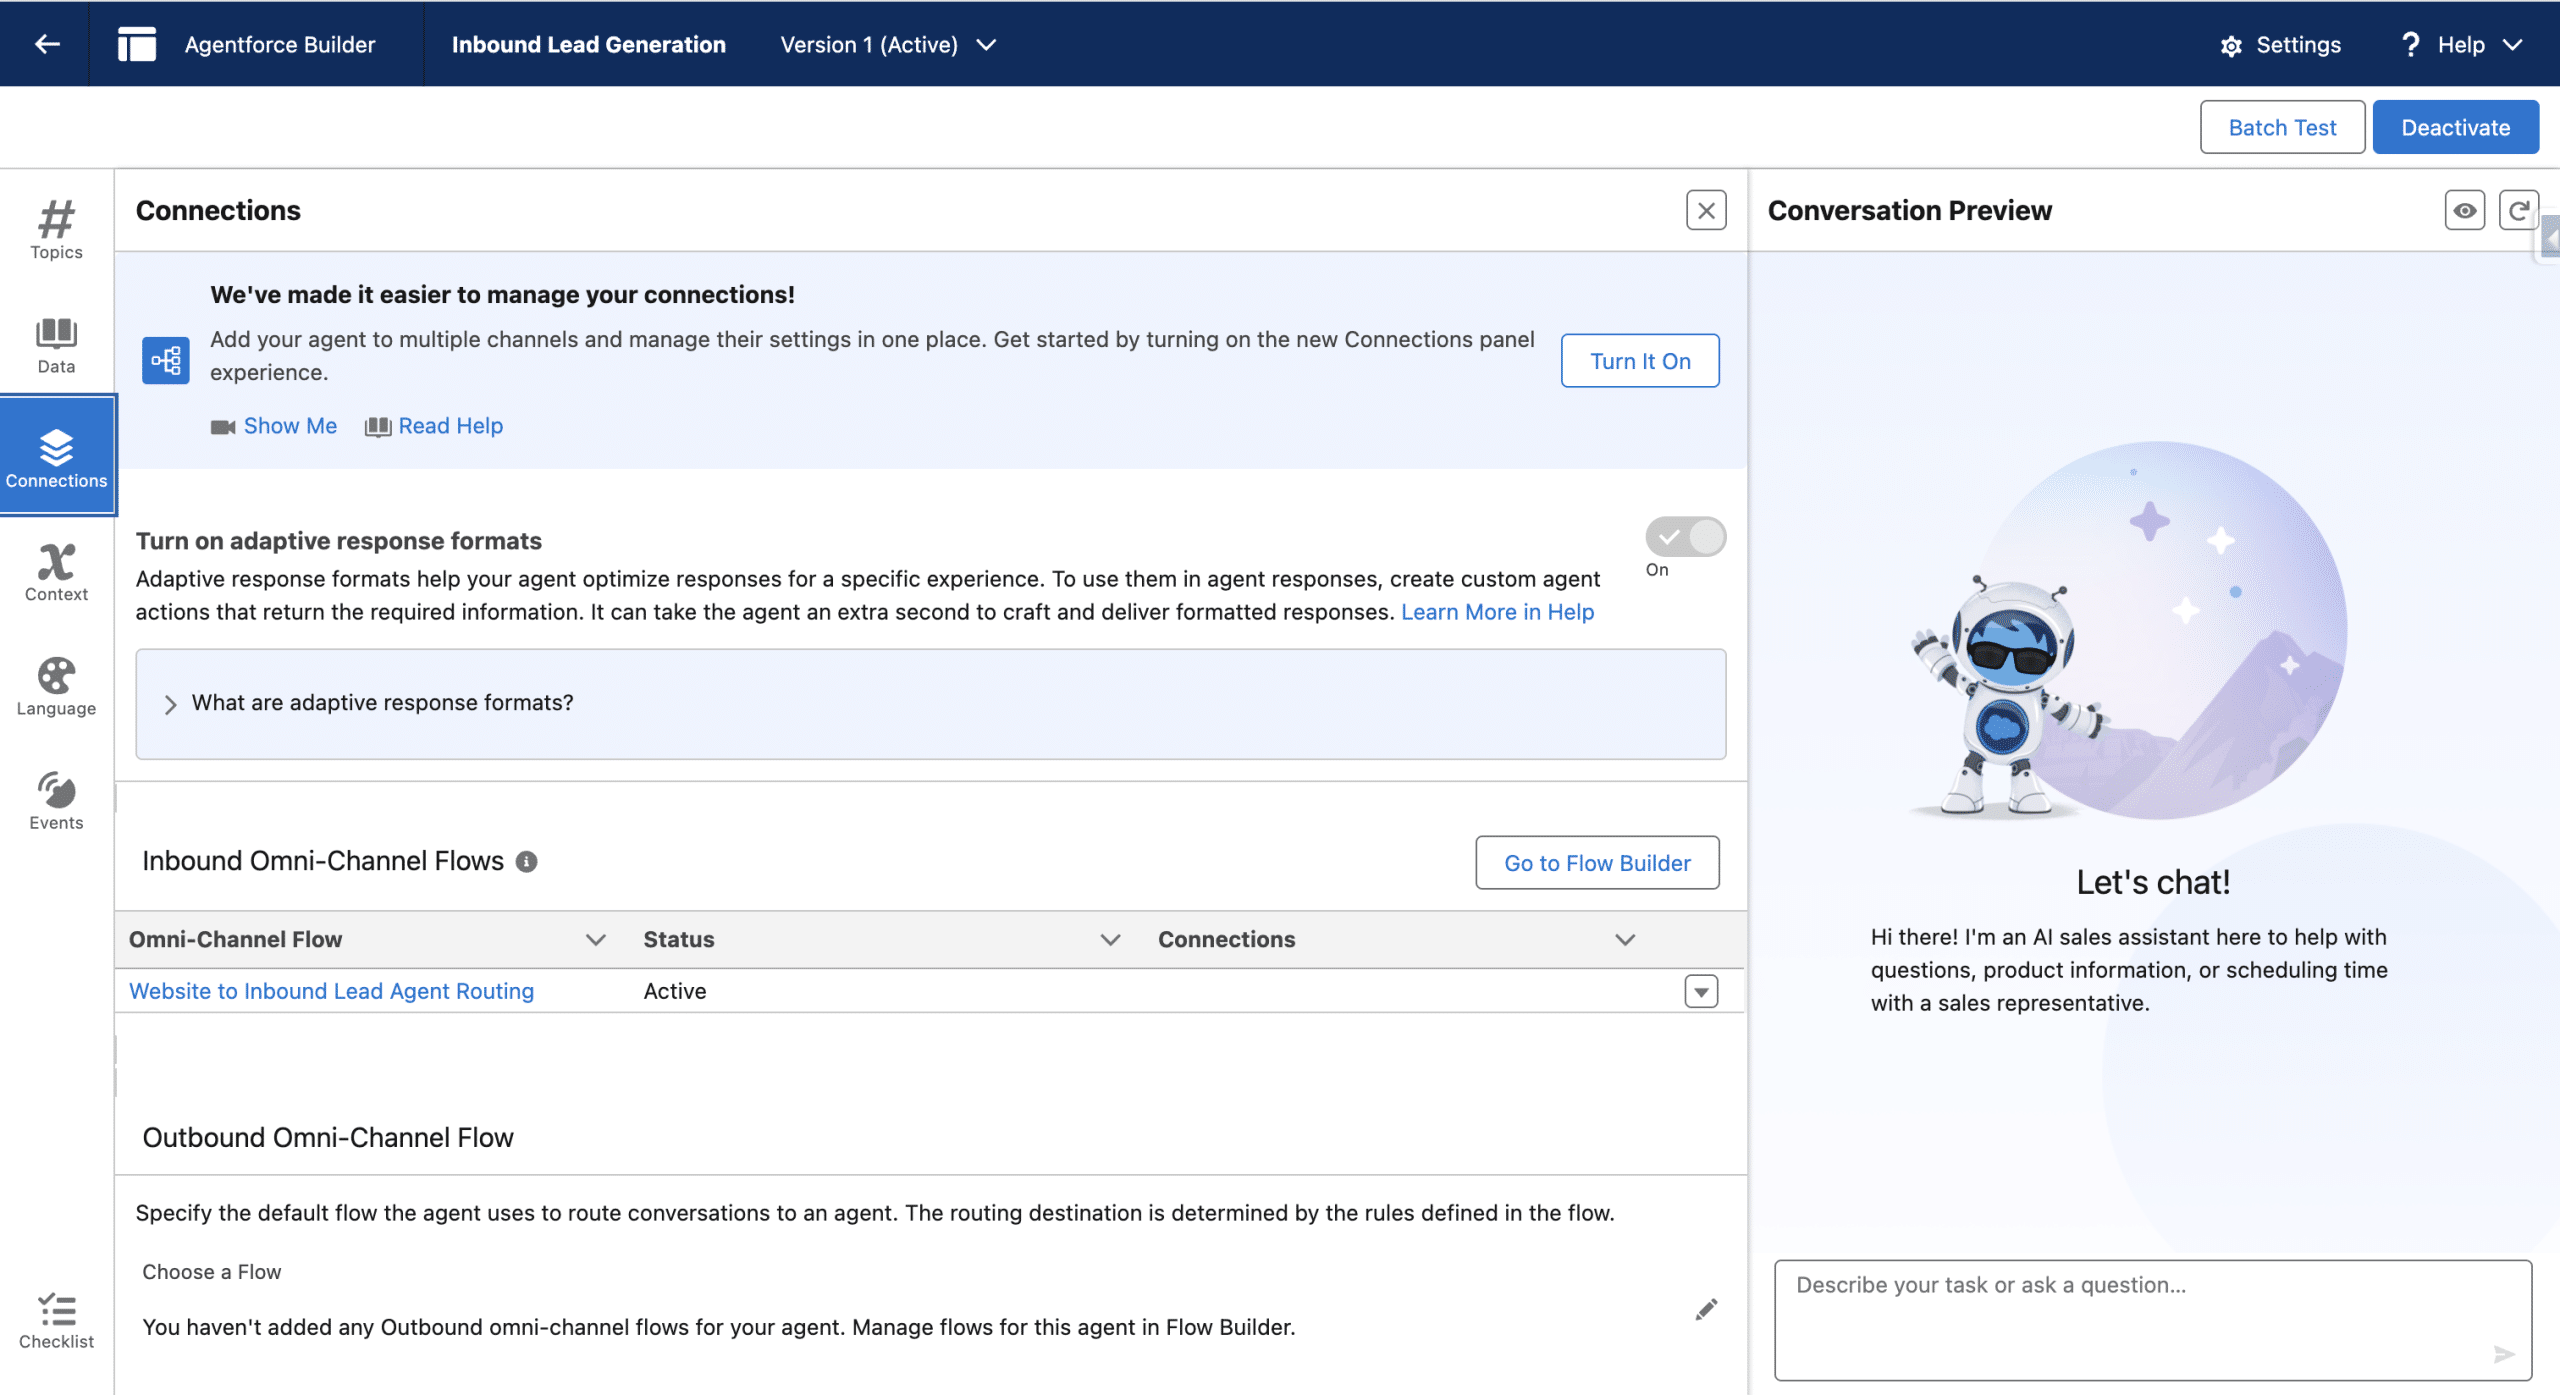
Task: Open the Data library panel
Action: tap(56, 345)
